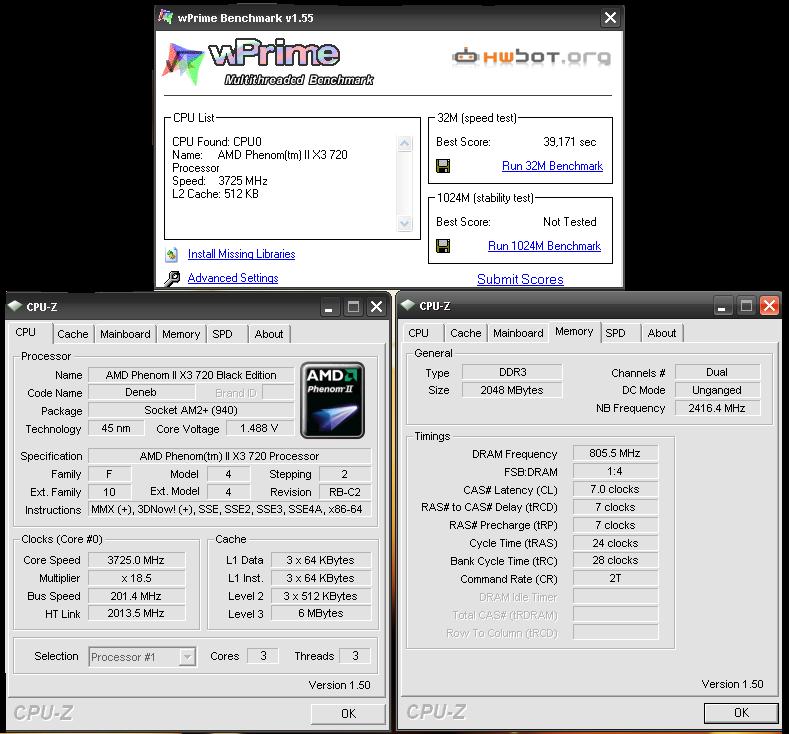
Task: Click the Multiplier value x 18.5
Action: click(136, 579)
